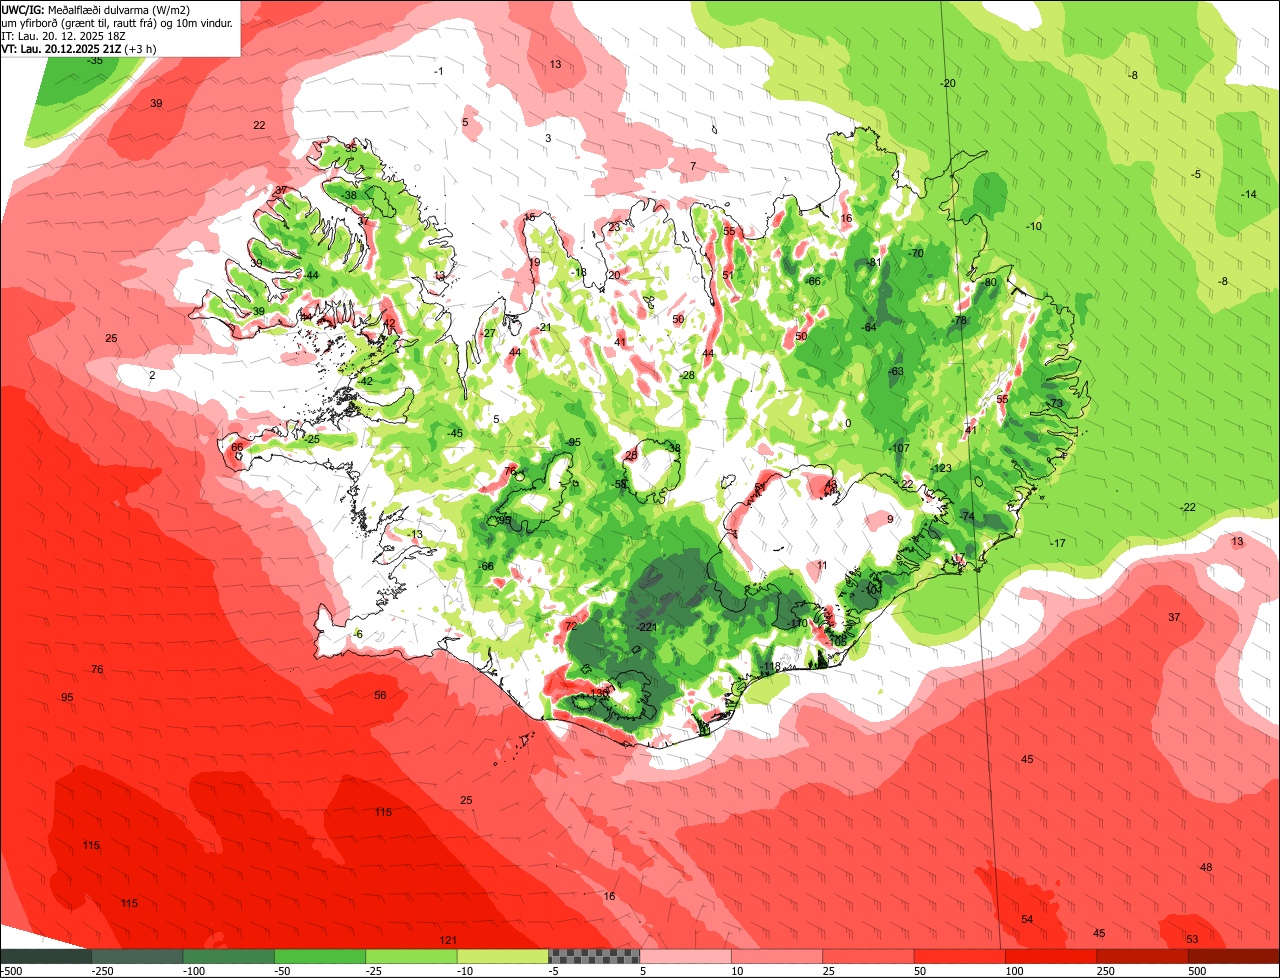The image size is (1280, 978).
Task: Click the '-27' value on the map
Action: [487, 334]
